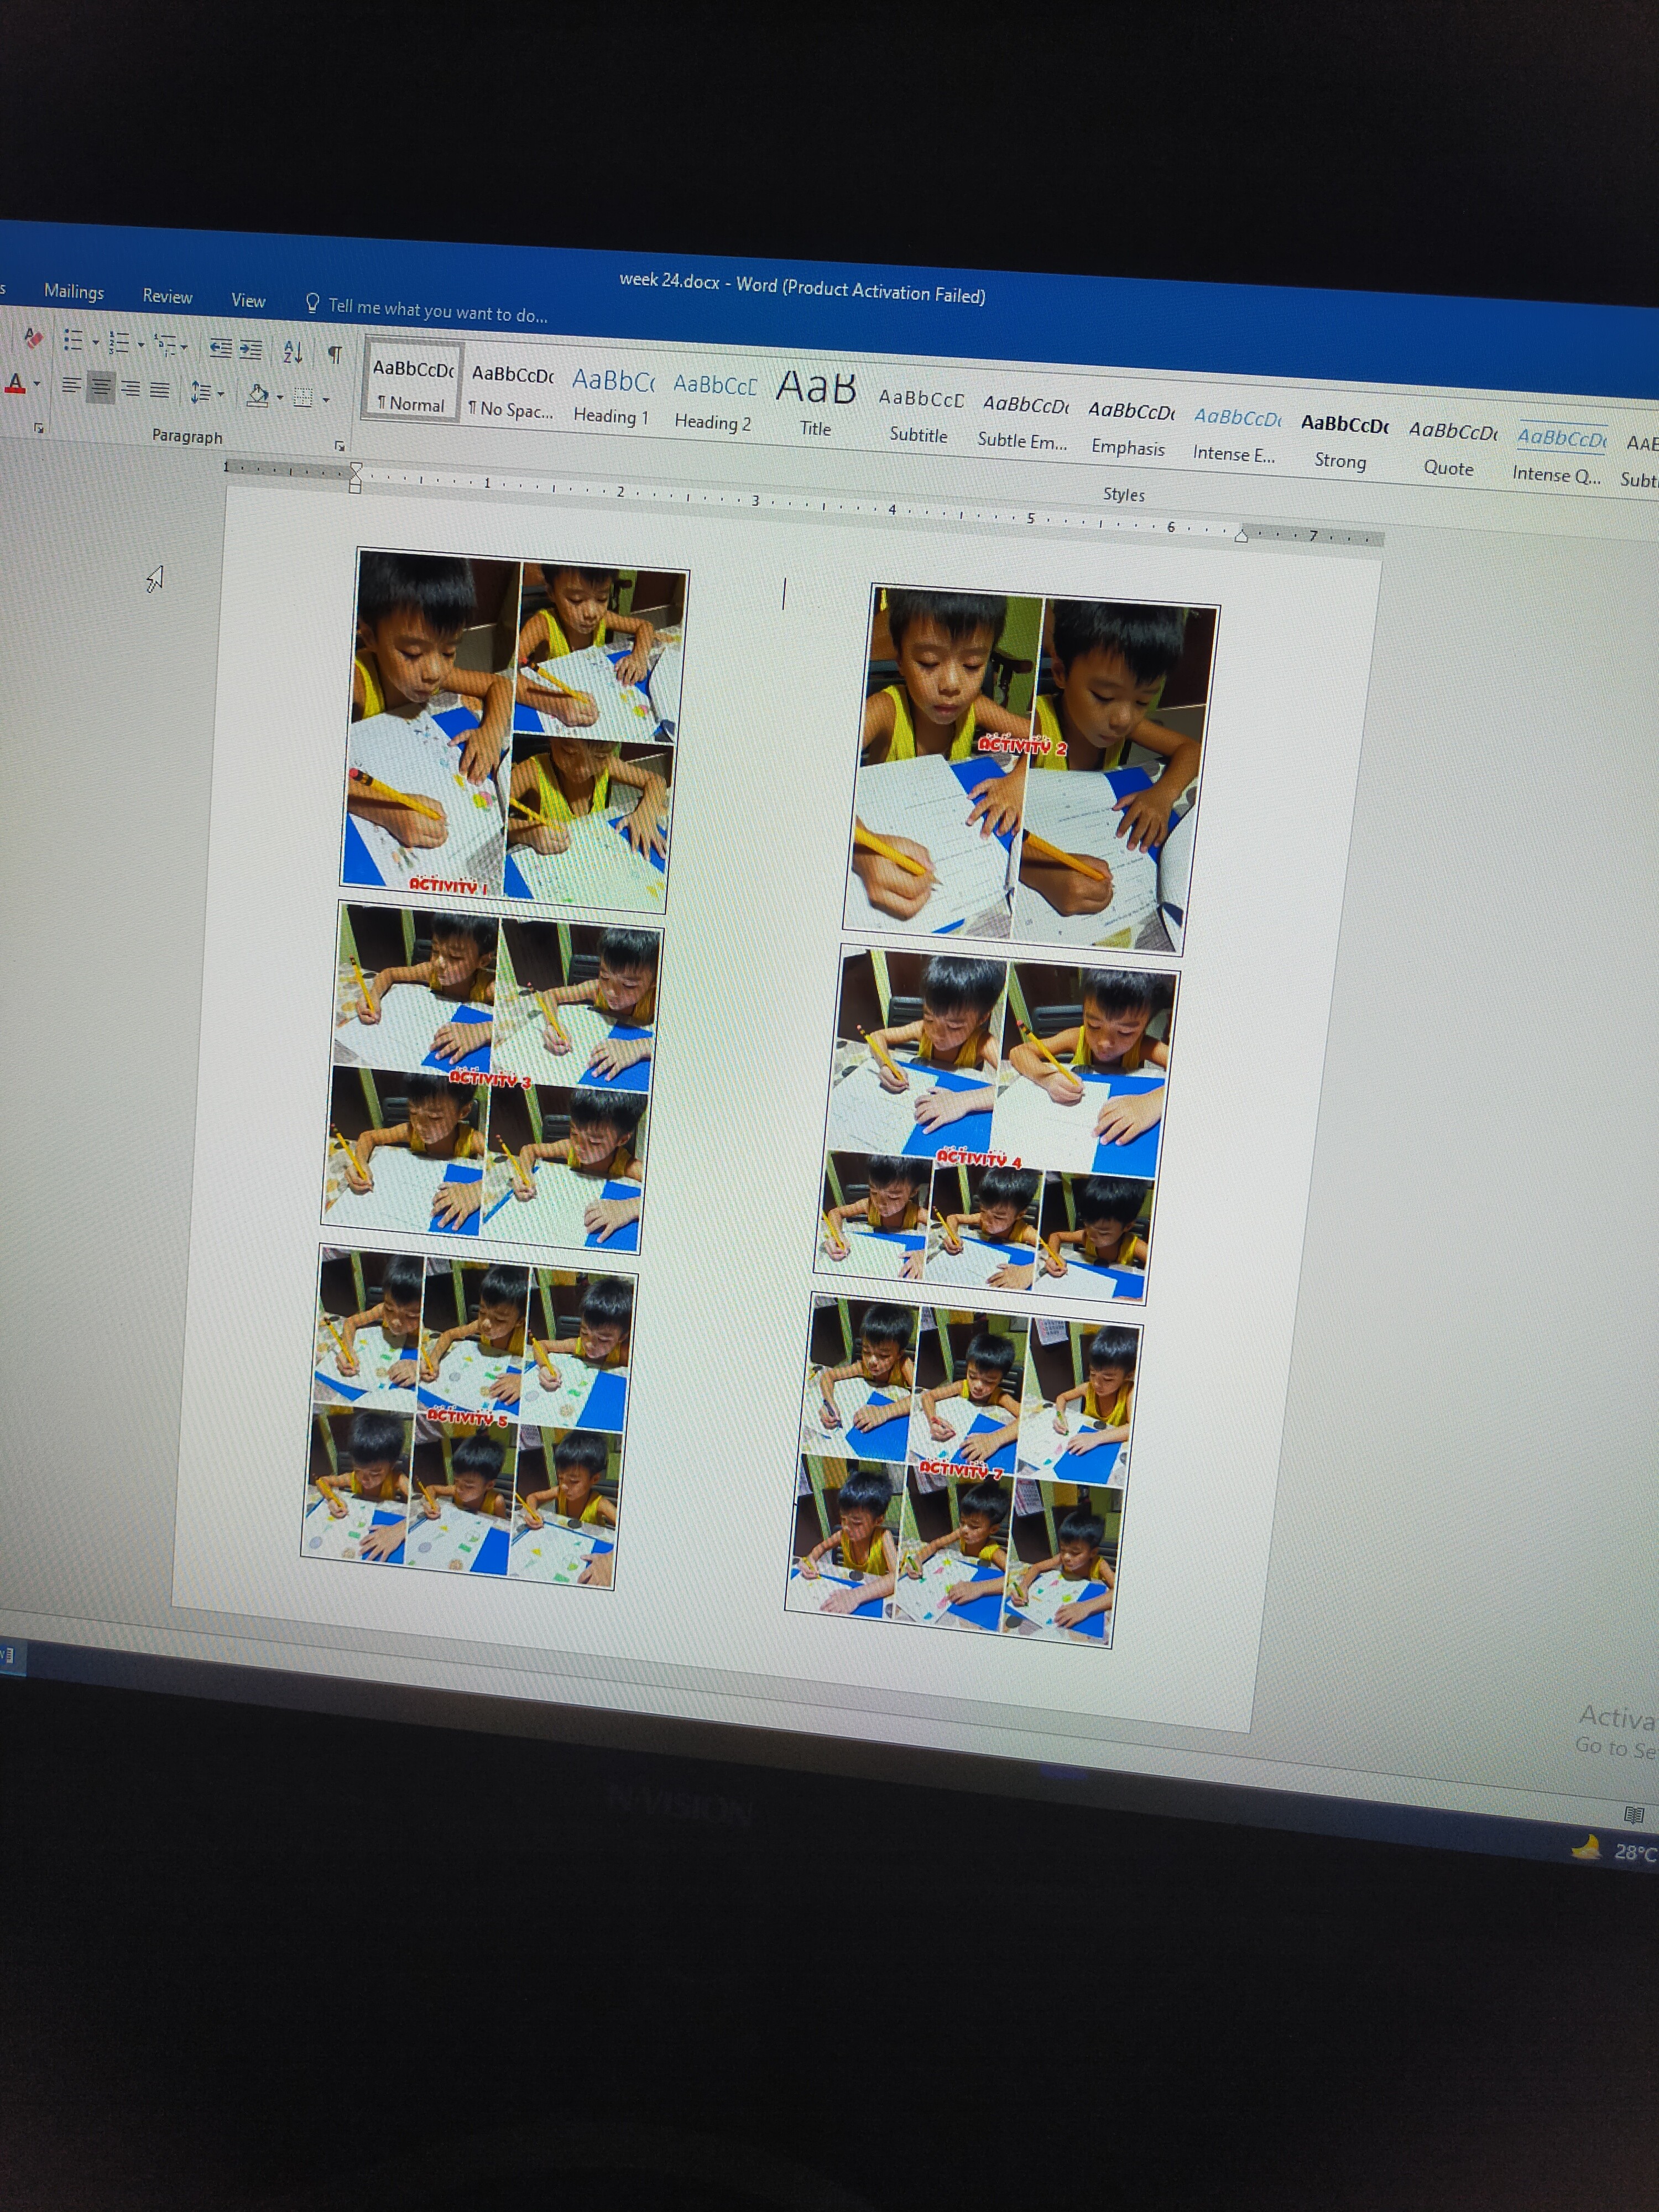Select the Activity 1 photo collage
This screenshot has height=2212, width=1659.
(514, 730)
